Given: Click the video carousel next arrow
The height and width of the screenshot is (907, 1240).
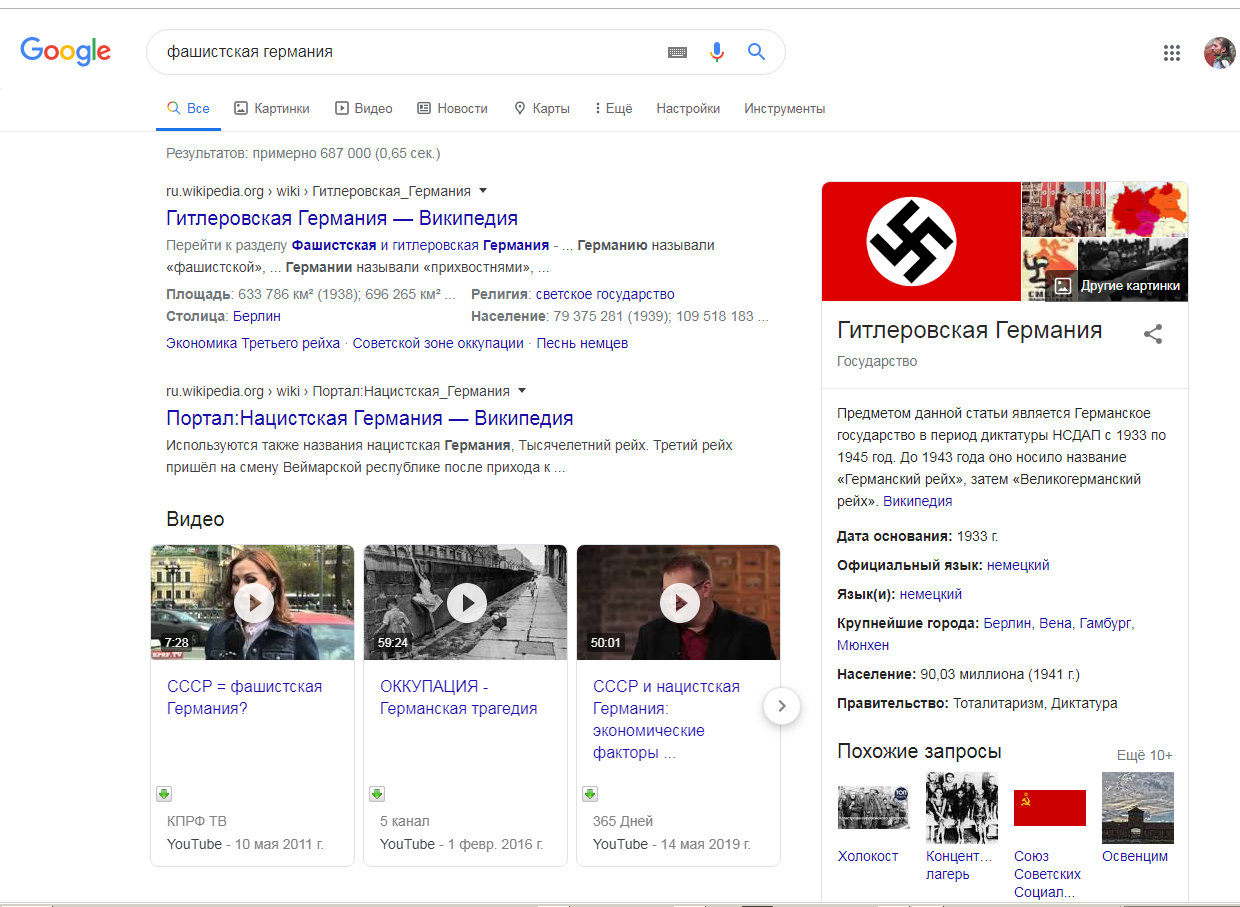Looking at the screenshot, I should [782, 706].
